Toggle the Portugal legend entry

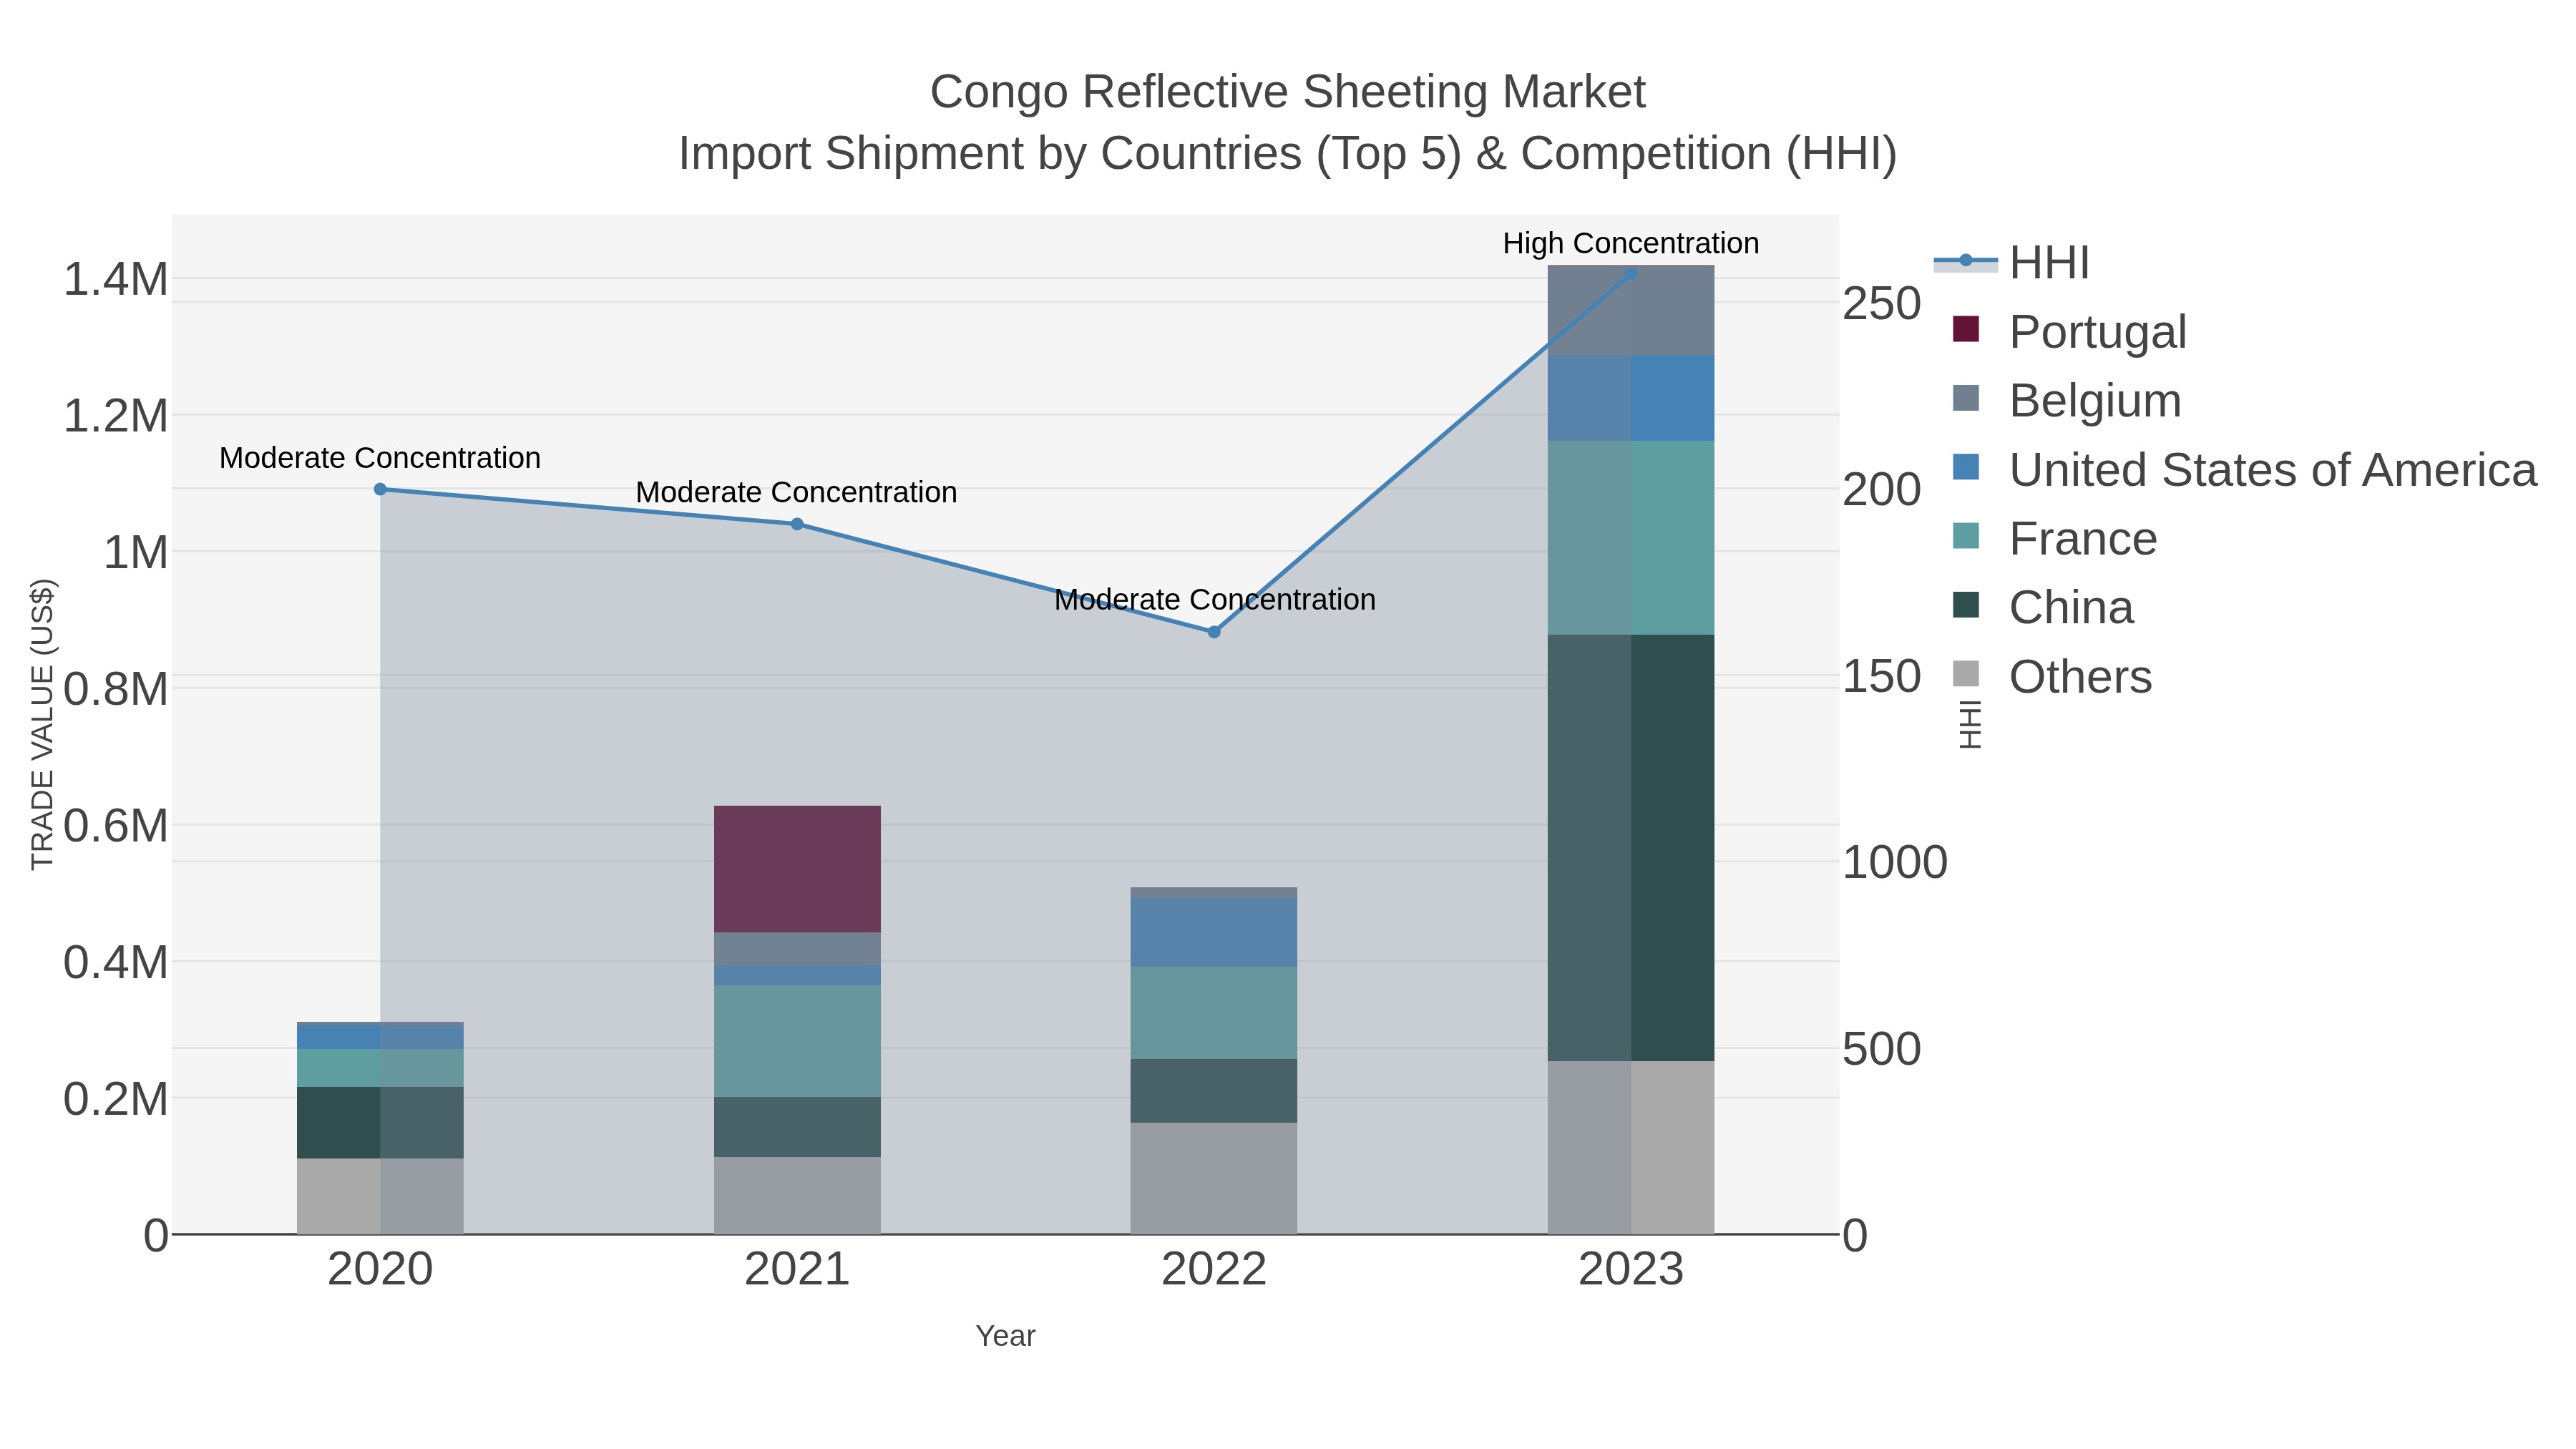(2069, 331)
